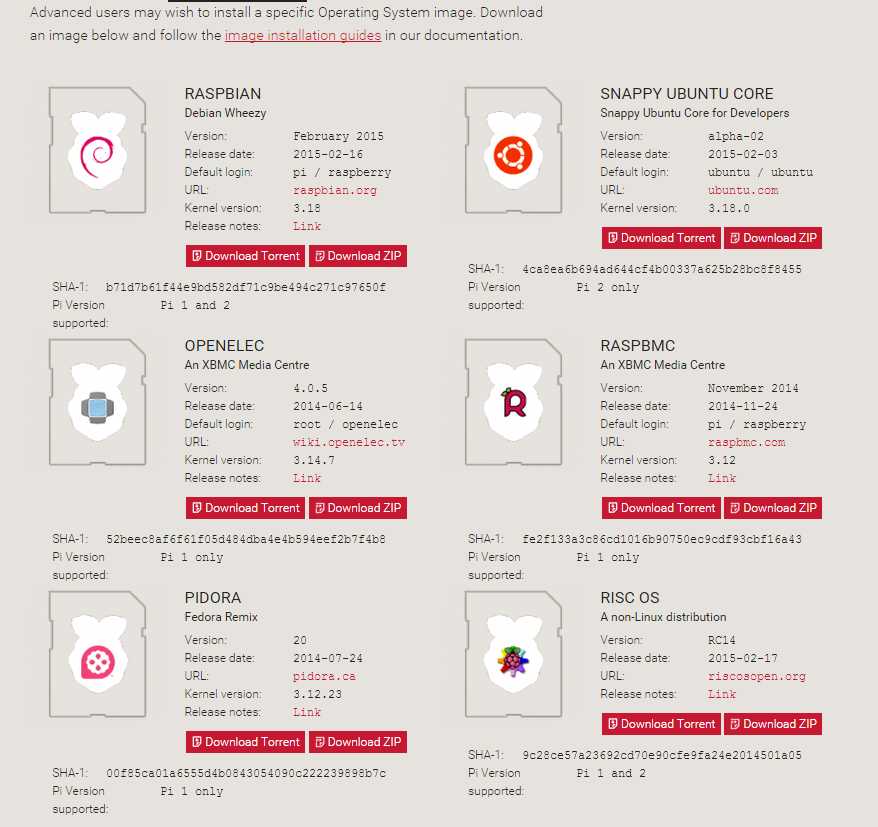Click the RaspBMC letter R logo icon
Image resolution: width=878 pixels, height=827 pixels.
point(513,402)
